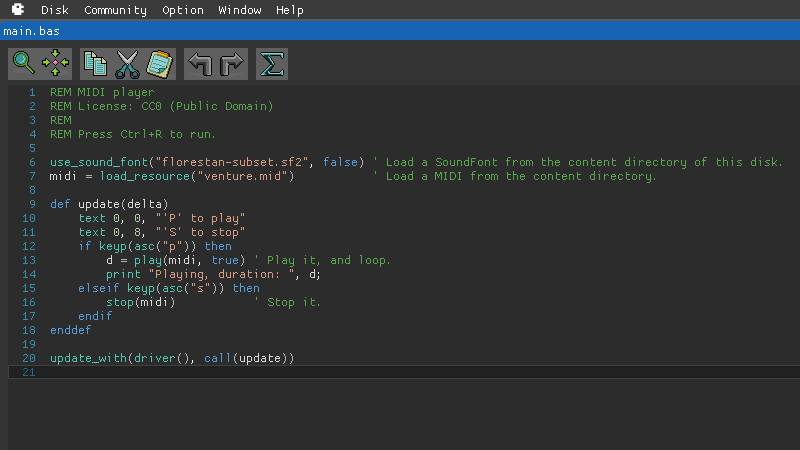Viewport: 800px width, 450px height.
Task: Click the "venture.mid" string in code
Action: pos(248,176)
